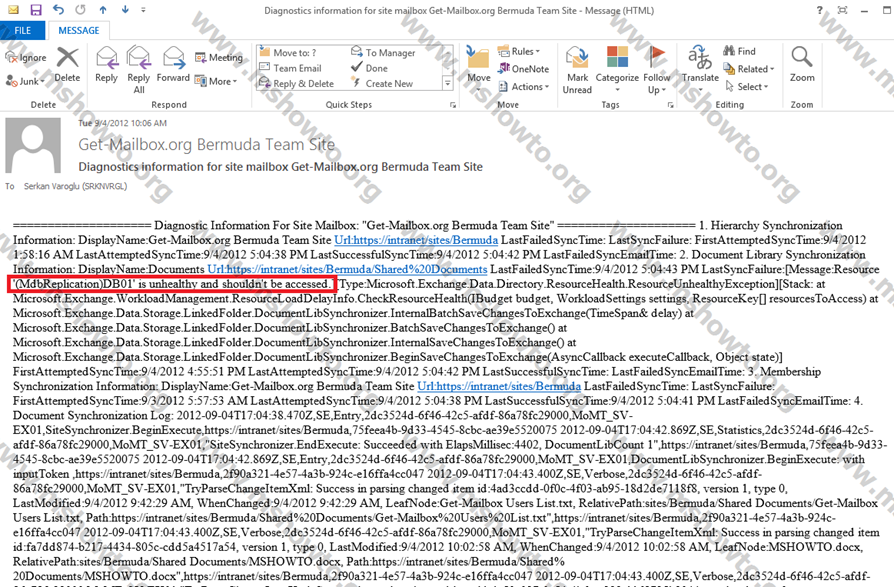Click the recipient Serkan Varoglu (SRKNVRGL)
This screenshot has height=587, width=894.
pyautogui.click(x=75, y=186)
